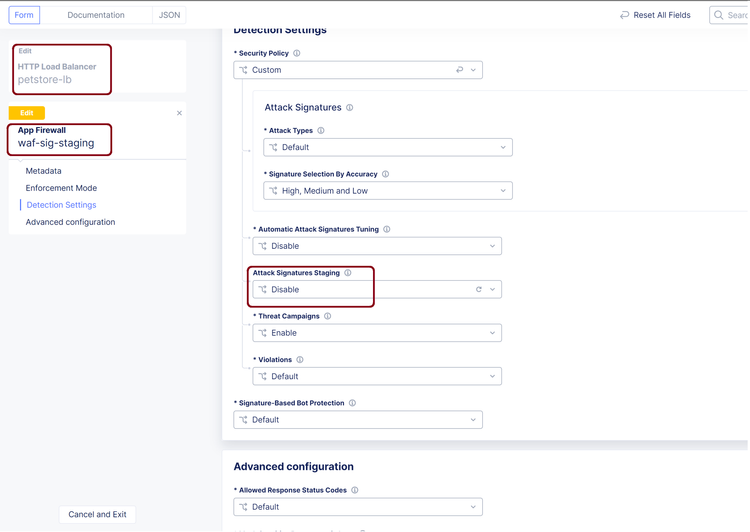The width and height of the screenshot is (750, 532).
Task: Expand Signature Selection By Accuracy dropdown
Action: click(x=388, y=191)
